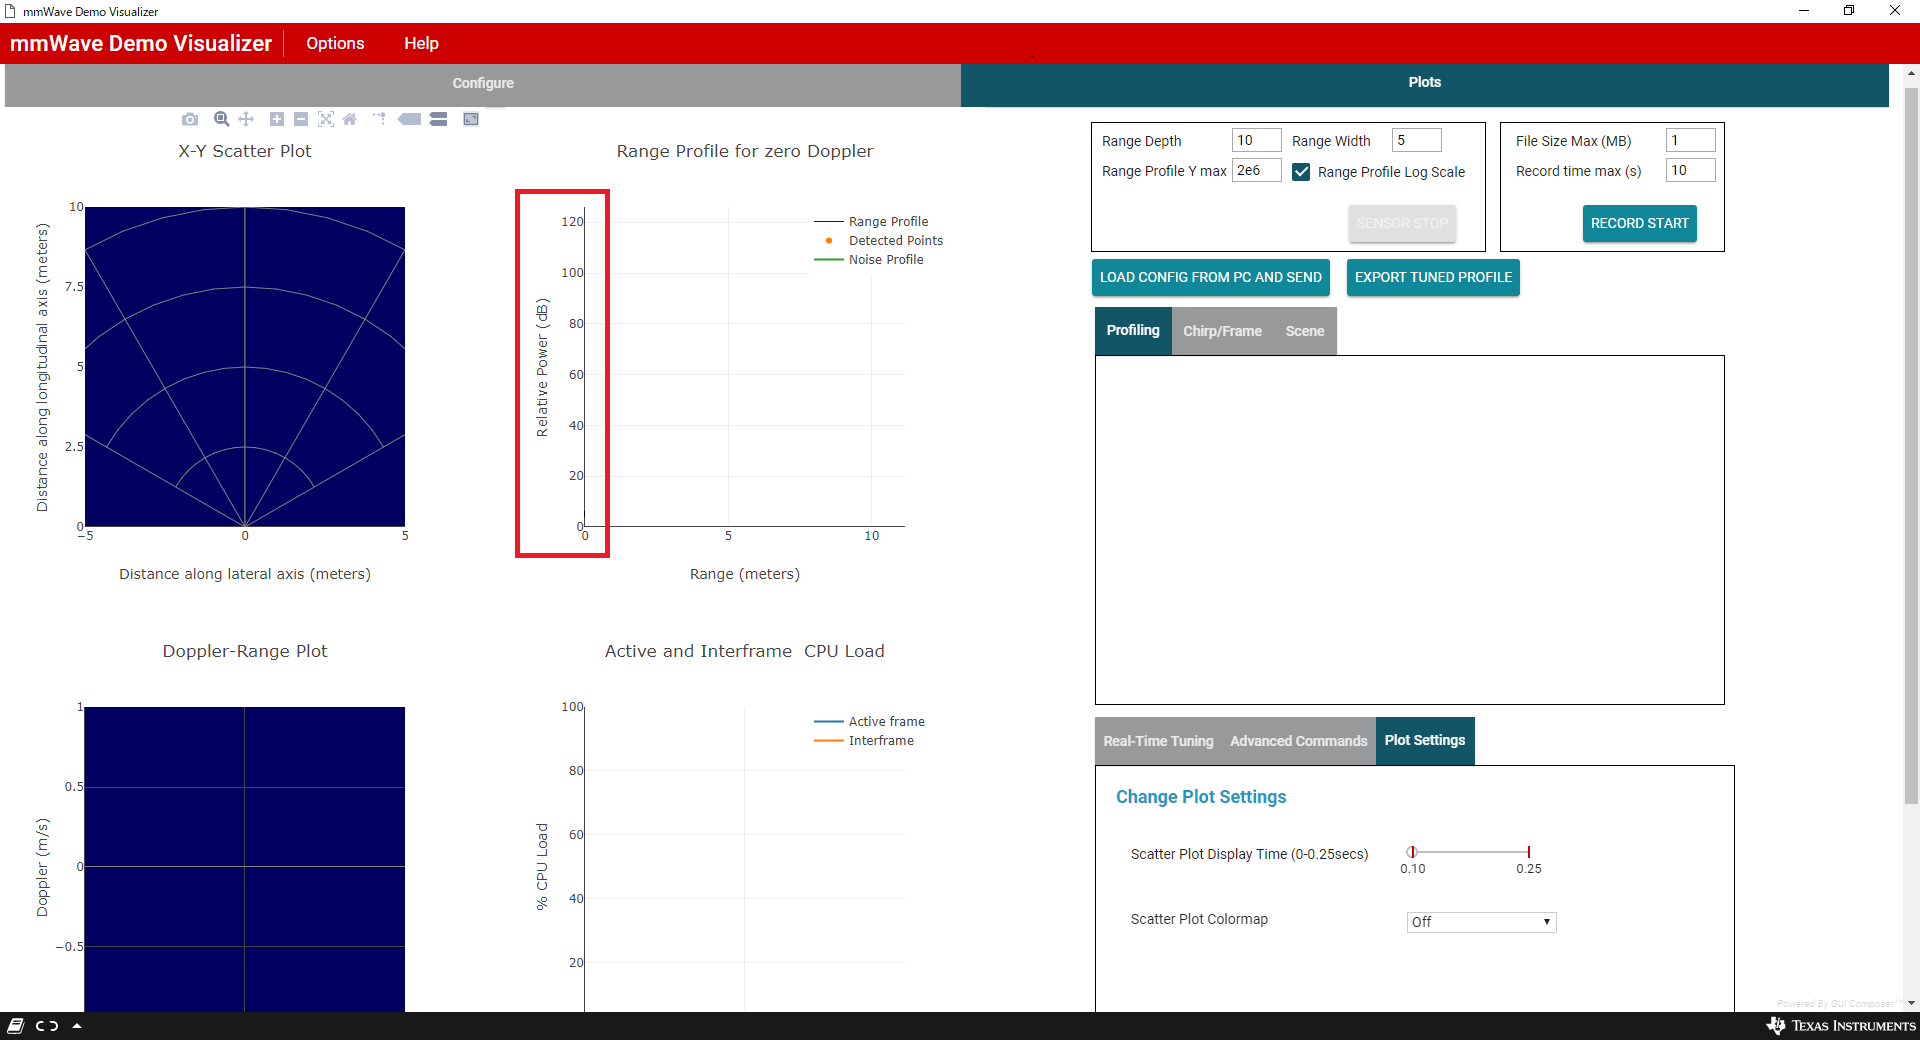The width and height of the screenshot is (1920, 1040).
Task: Click the SENSOR STOP button
Action: [1402, 223]
